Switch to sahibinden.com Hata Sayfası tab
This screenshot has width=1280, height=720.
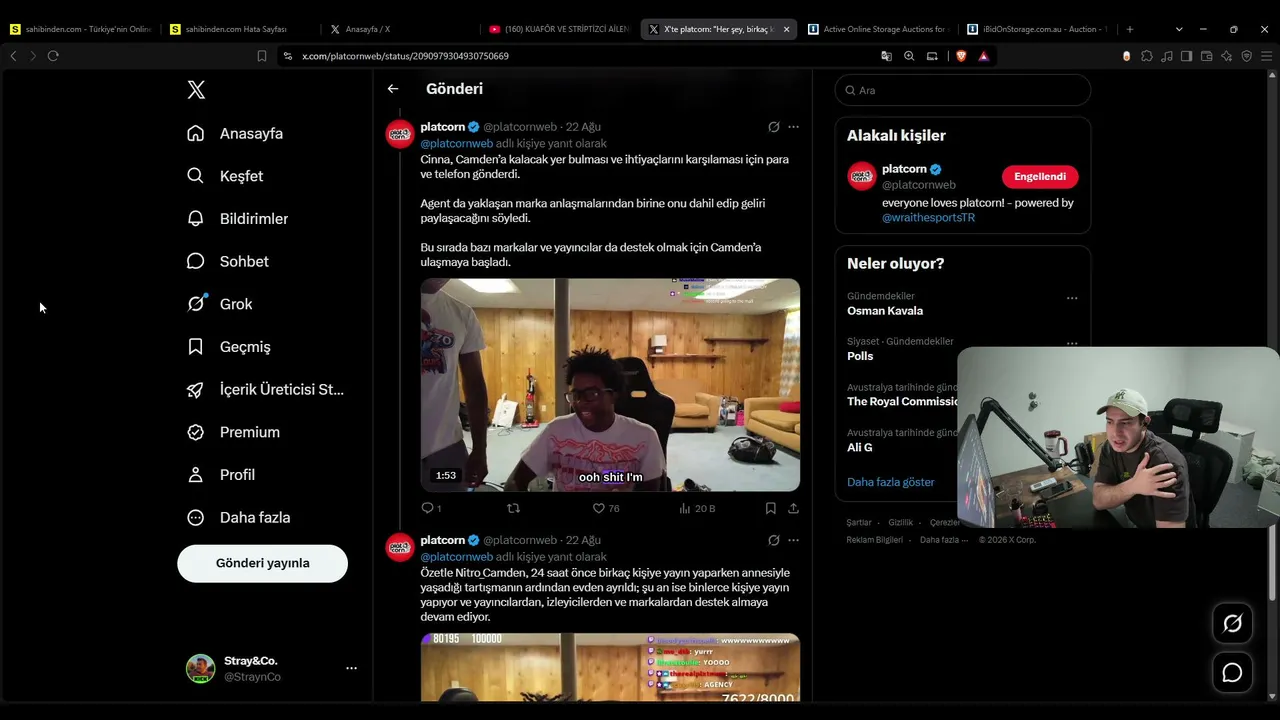pyautogui.click(x=240, y=29)
